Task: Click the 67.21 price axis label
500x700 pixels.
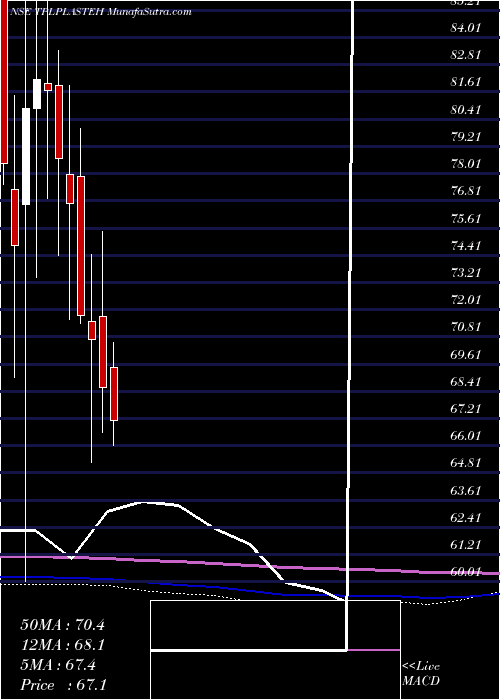Action: [x=466, y=408]
